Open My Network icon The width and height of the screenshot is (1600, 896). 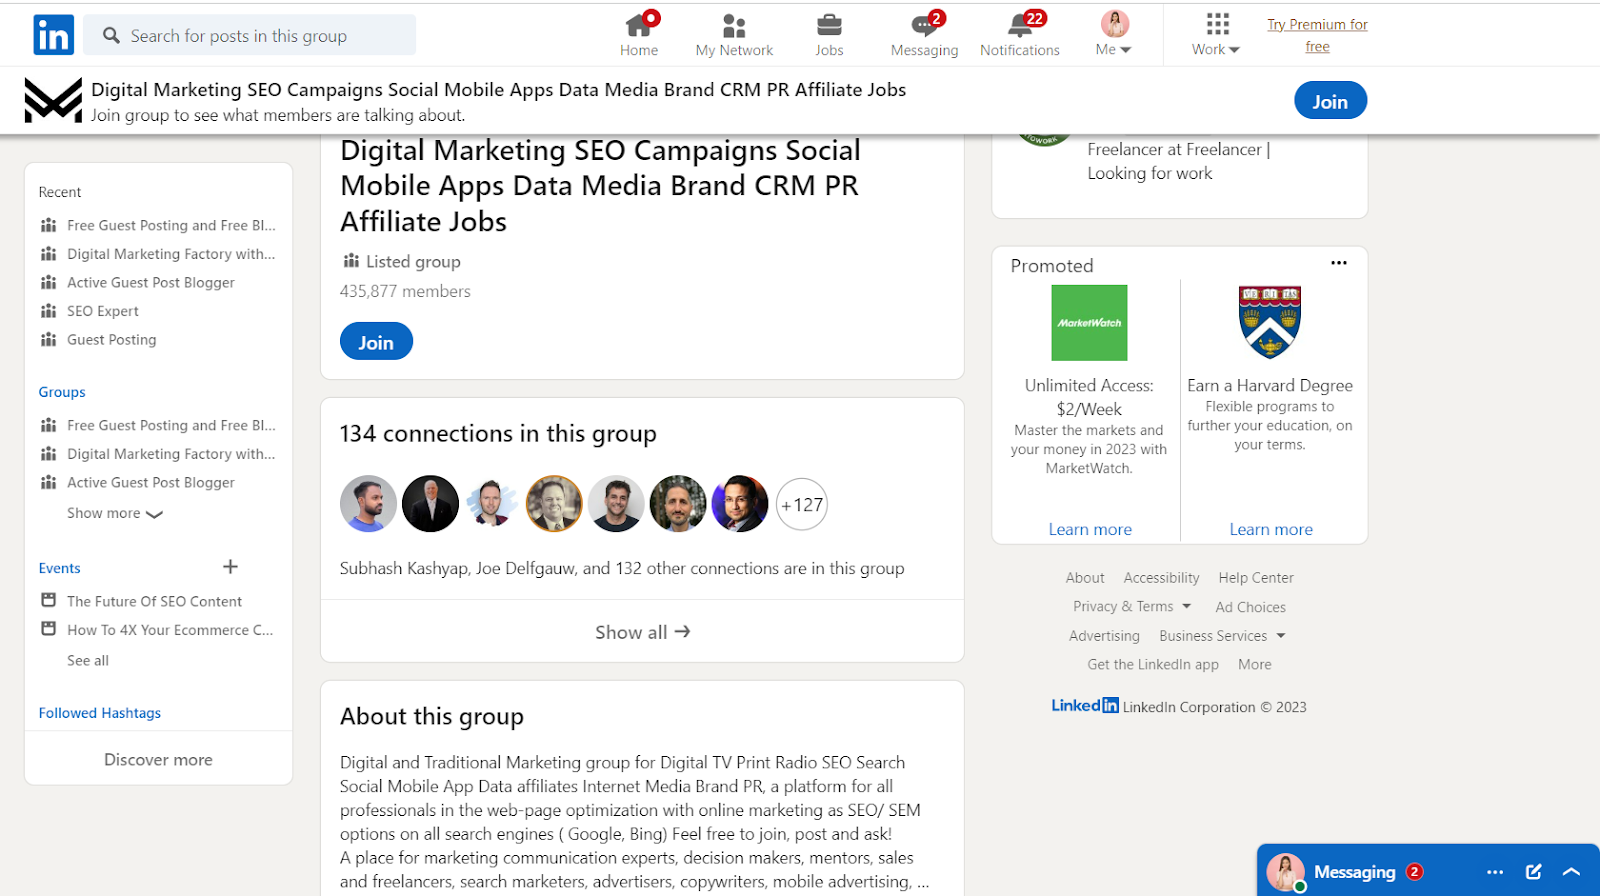pos(734,26)
